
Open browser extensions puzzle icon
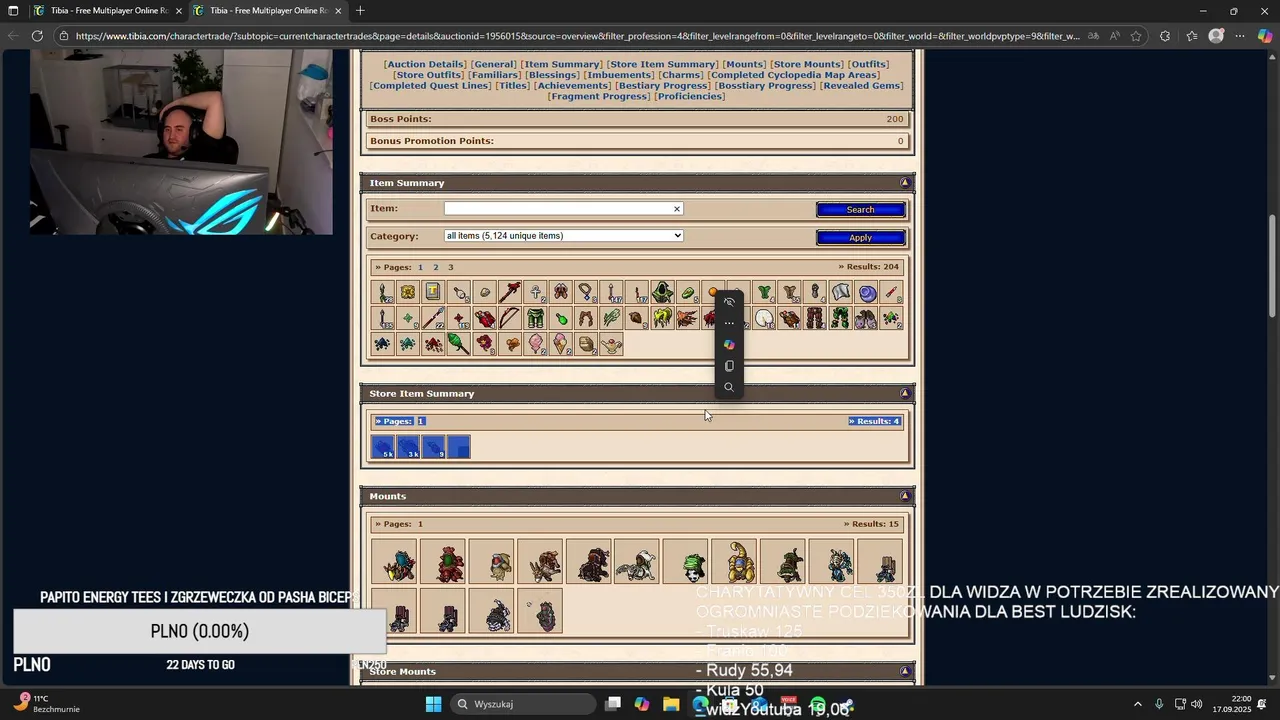pyautogui.click(x=1165, y=36)
